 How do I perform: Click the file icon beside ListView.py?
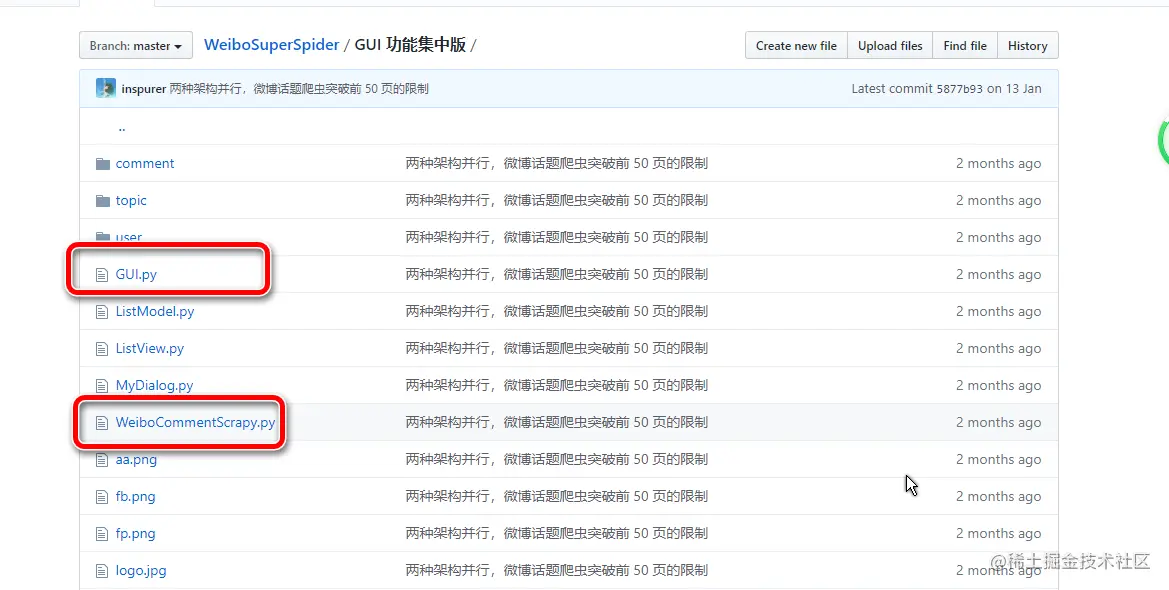point(102,349)
